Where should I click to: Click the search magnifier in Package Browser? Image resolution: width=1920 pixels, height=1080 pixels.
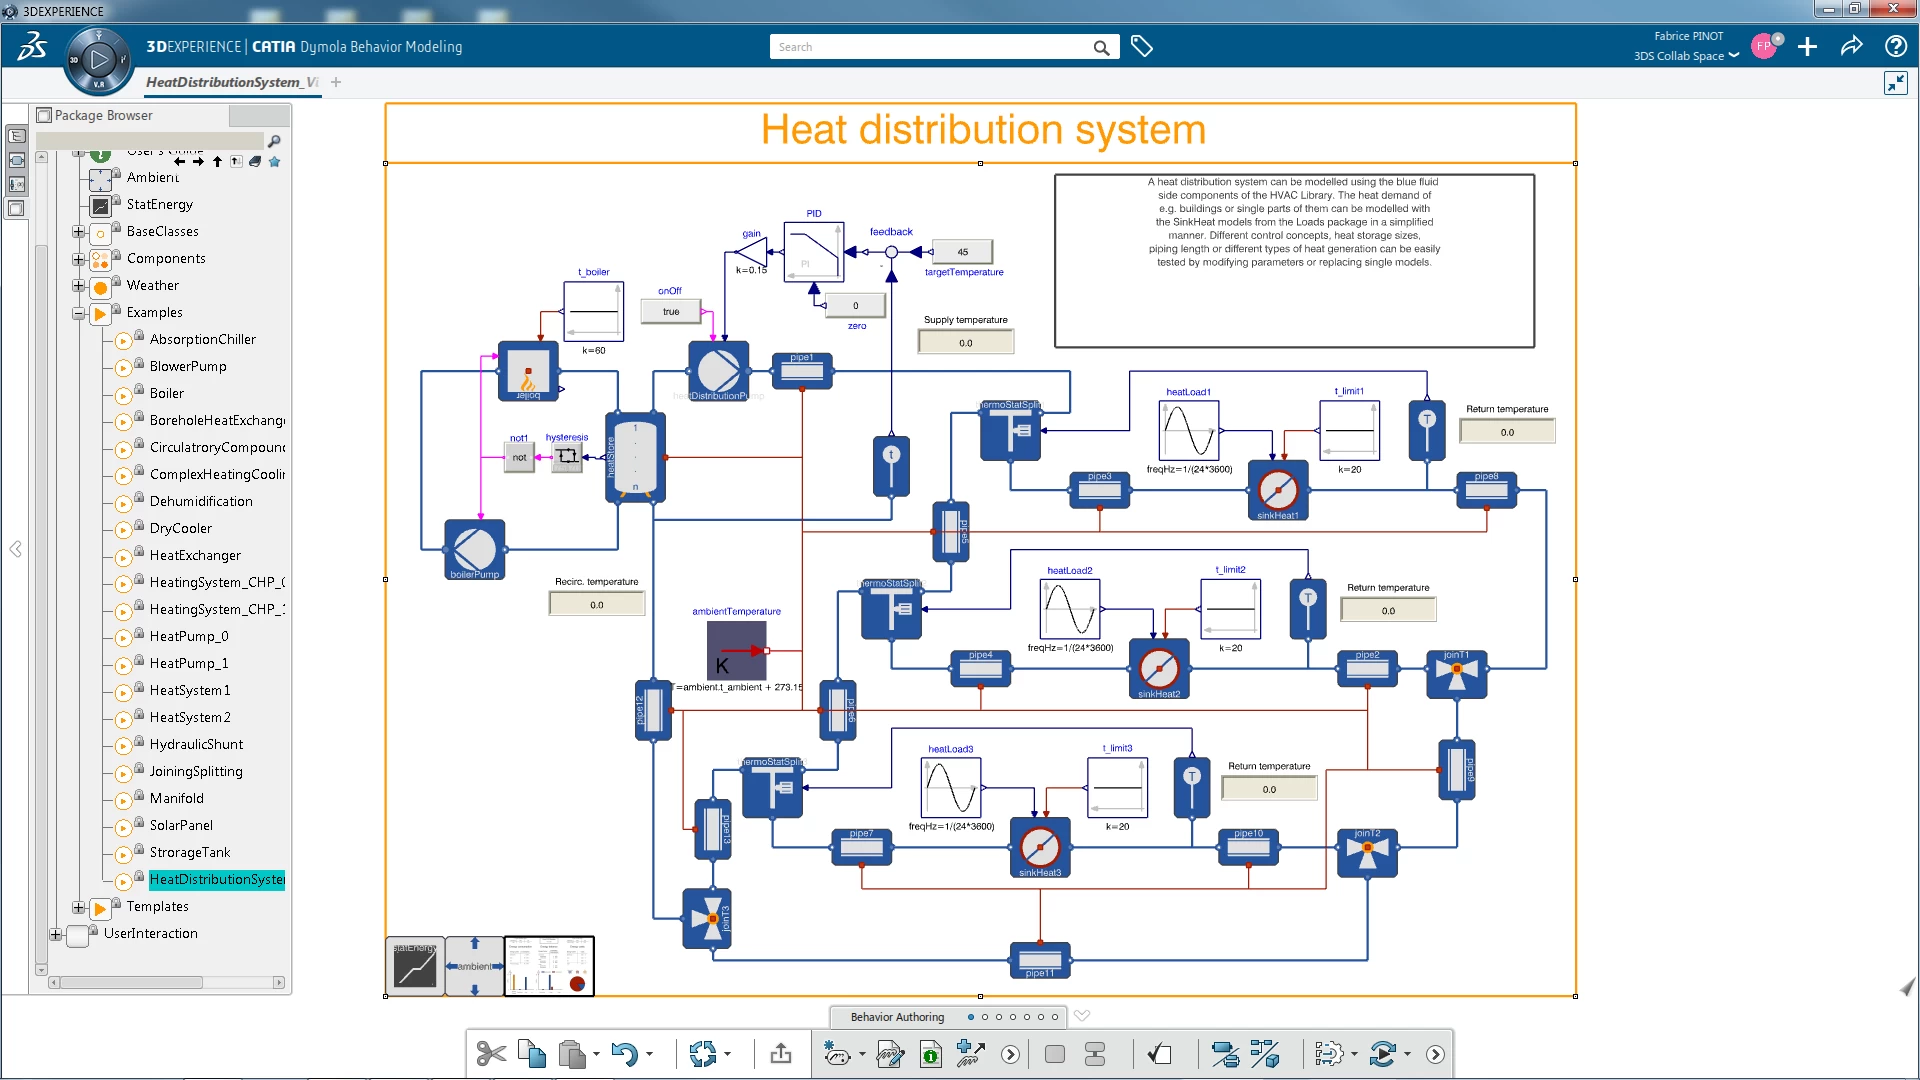tap(274, 140)
